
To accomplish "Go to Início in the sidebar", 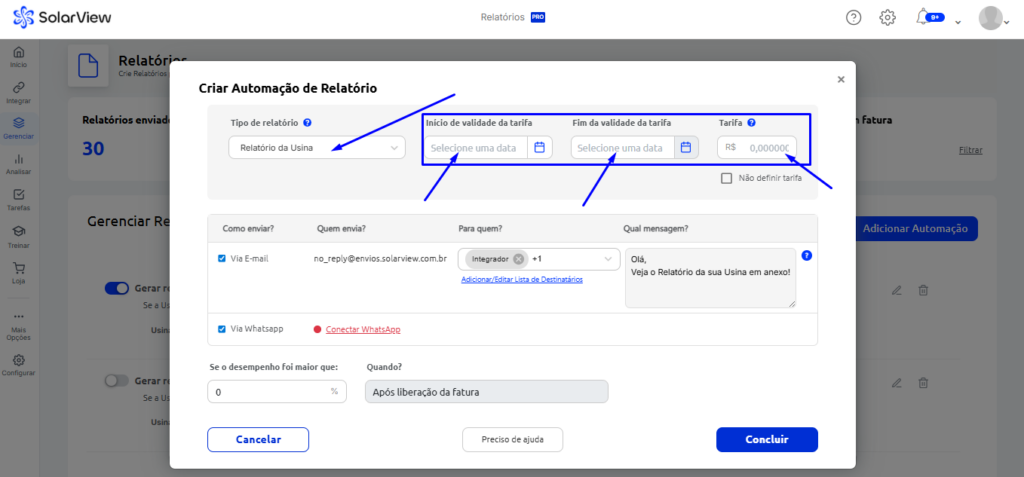I will (19, 56).
